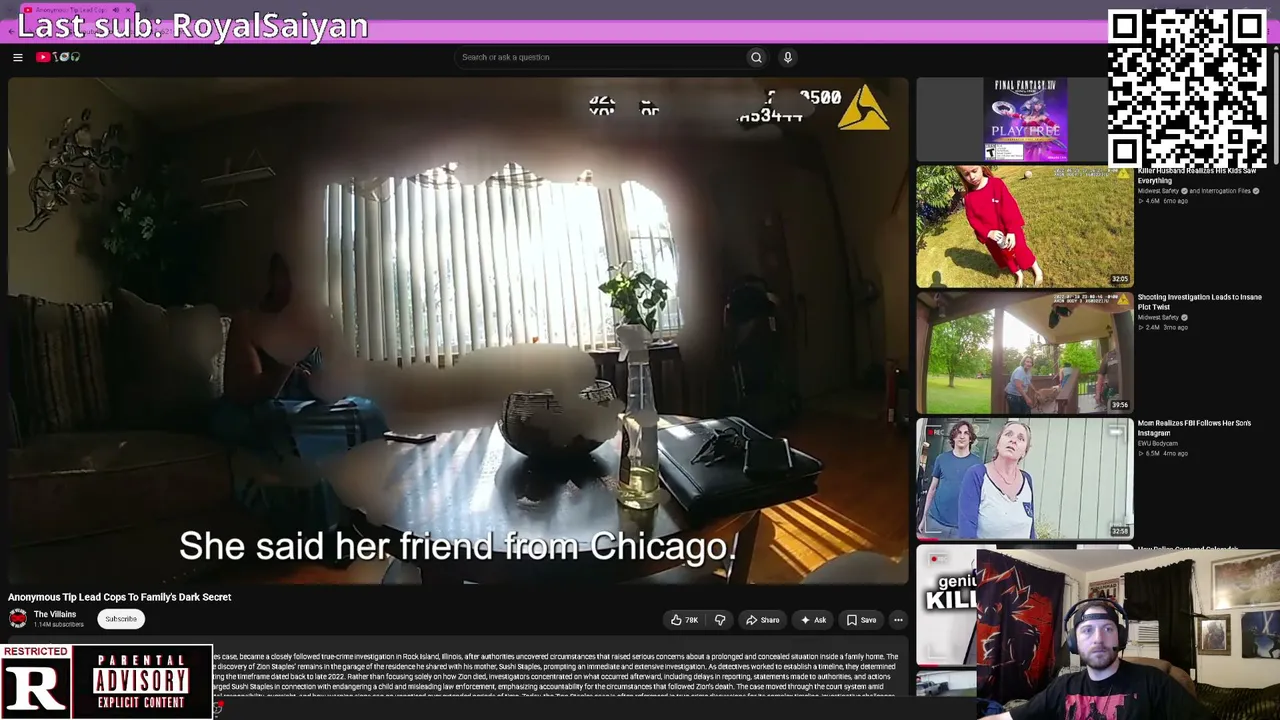
Task: Click the '1.14M subscribers' count
Action: click(59, 625)
